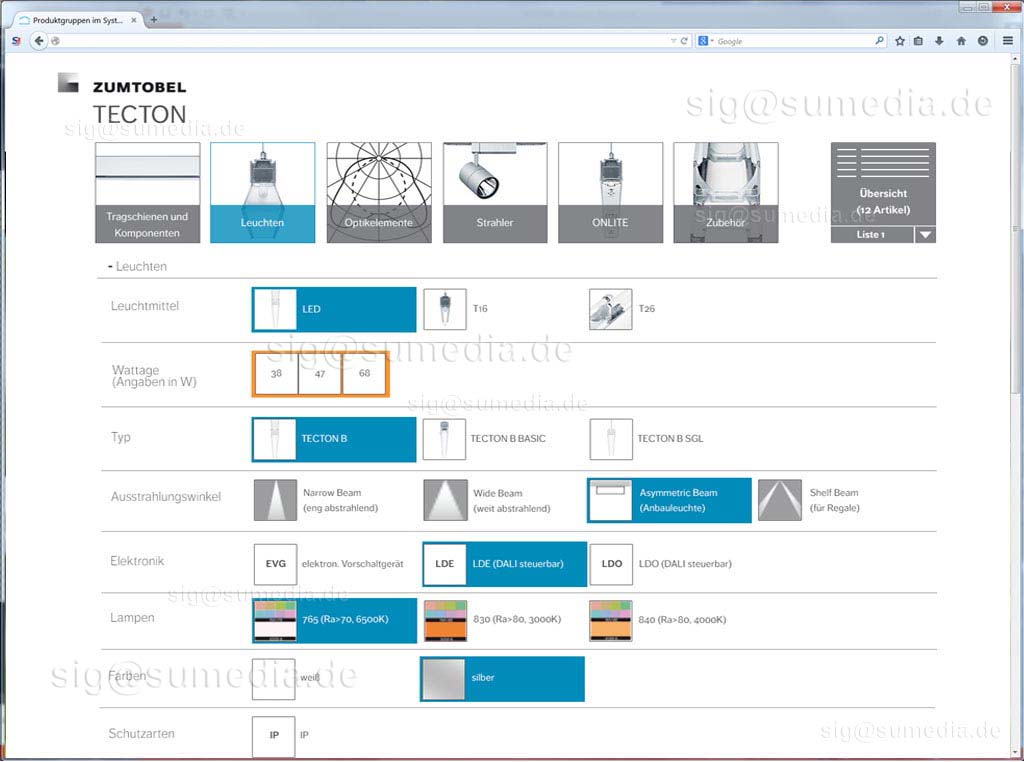
Task: Select the EVG electronics icon
Action: point(275,564)
